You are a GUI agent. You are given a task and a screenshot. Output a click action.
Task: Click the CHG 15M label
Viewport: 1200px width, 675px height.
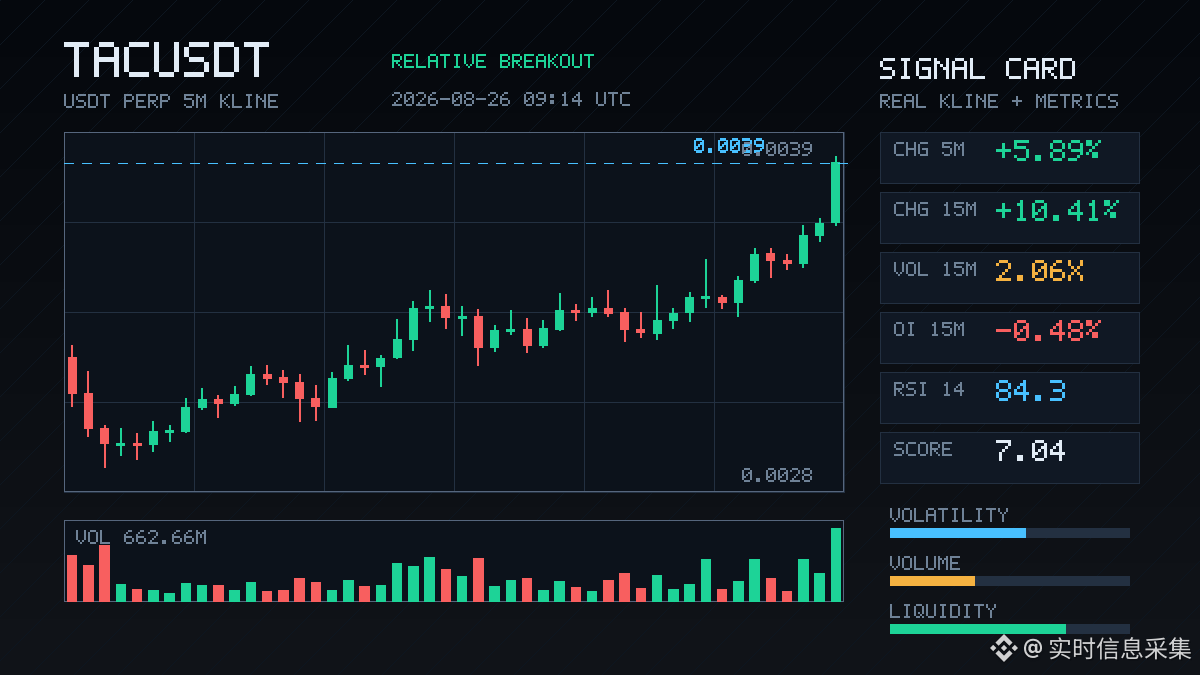[x=935, y=210]
